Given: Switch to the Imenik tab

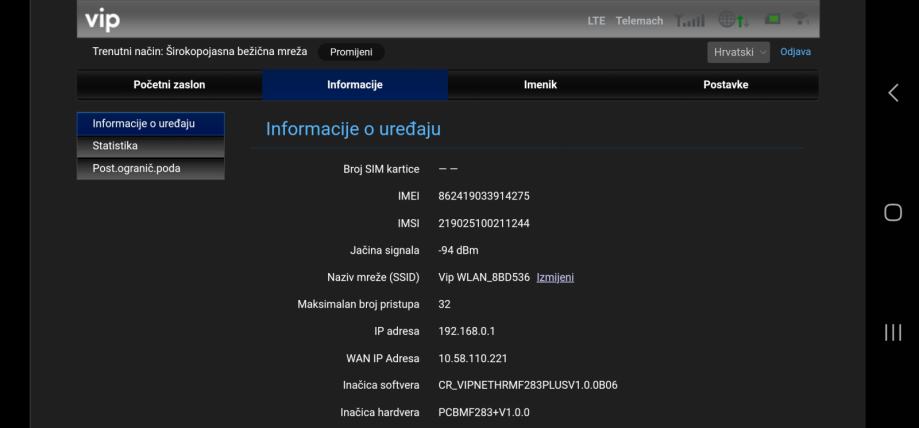Looking at the screenshot, I should [x=540, y=85].
